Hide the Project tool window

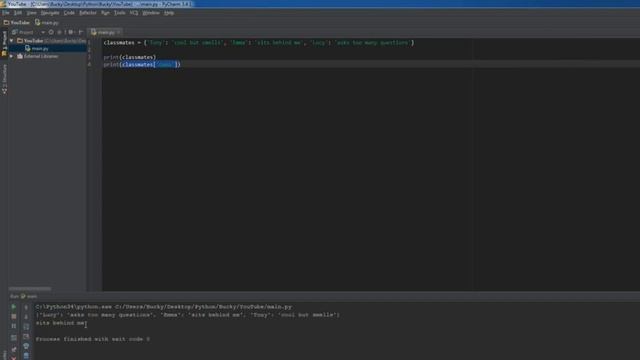[81, 32]
